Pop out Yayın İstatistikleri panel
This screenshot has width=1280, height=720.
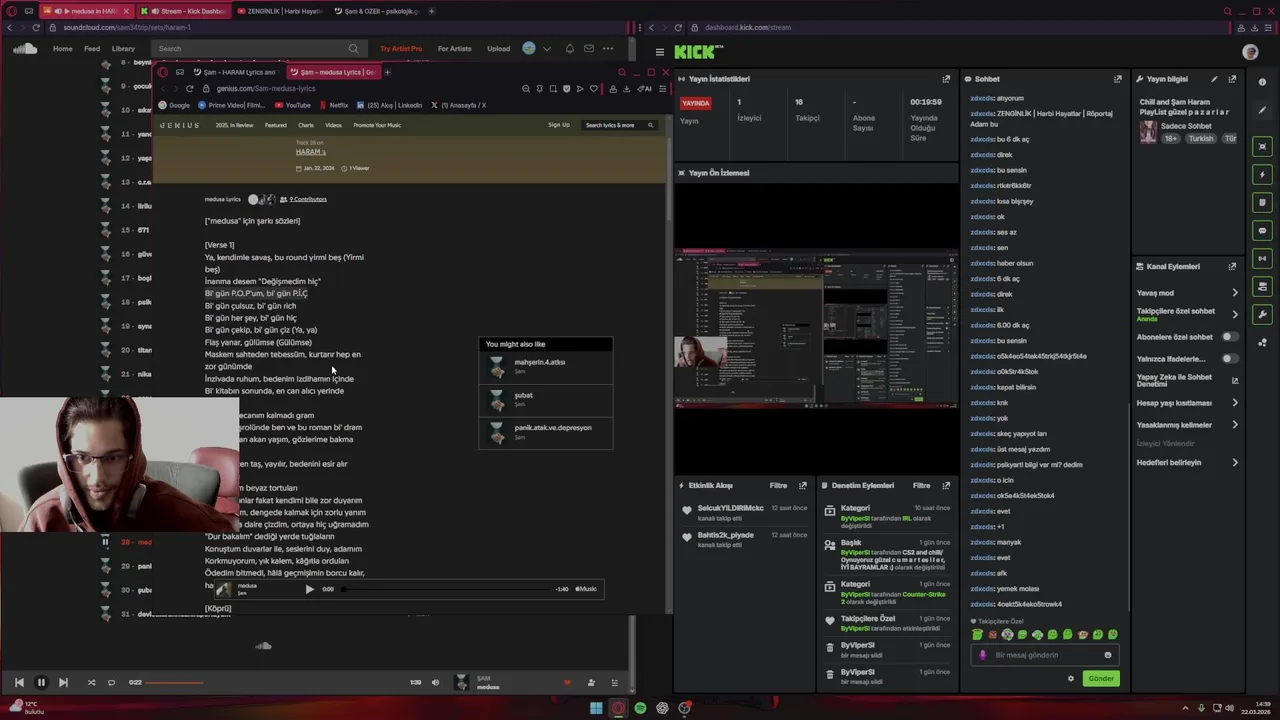click(946, 79)
